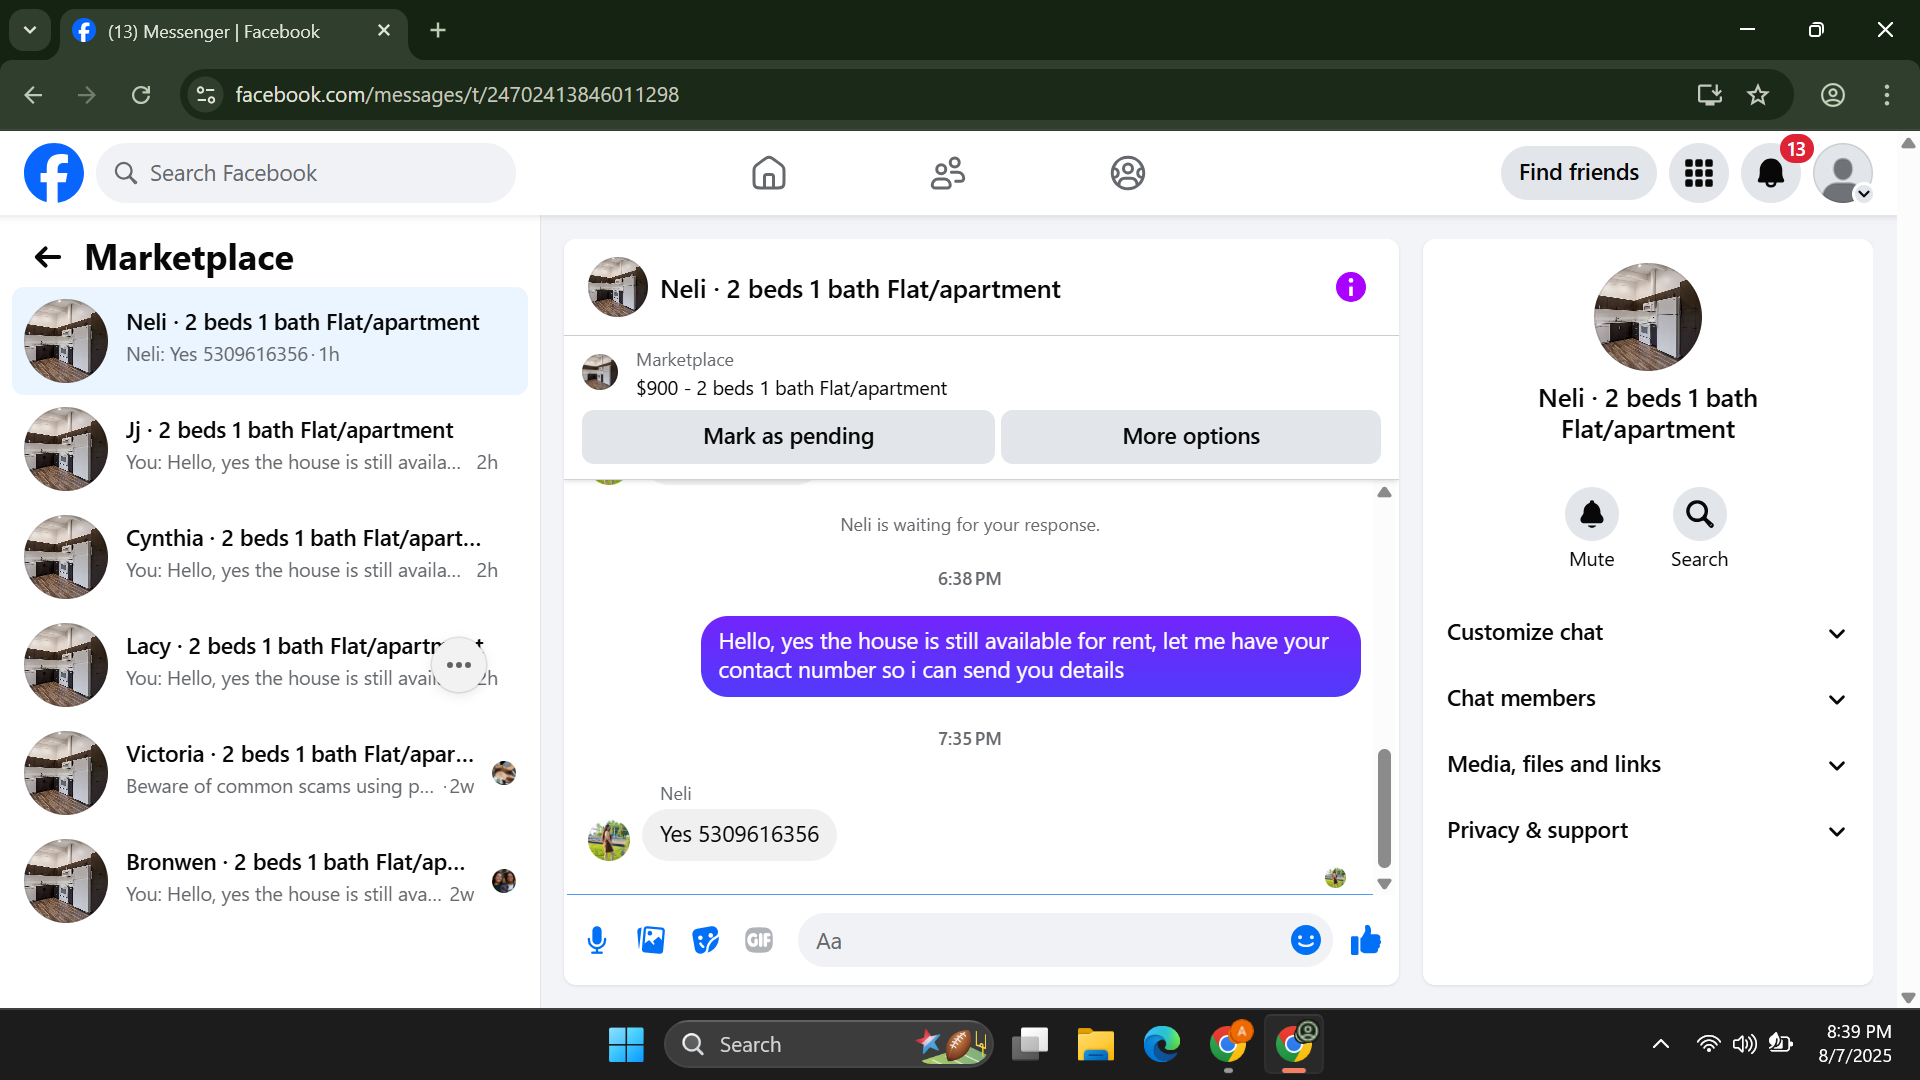Image resolution: width=1920 pixels, height=1080 pixels.
Task: Reload the page in browser toolbar
Action: 141,95
